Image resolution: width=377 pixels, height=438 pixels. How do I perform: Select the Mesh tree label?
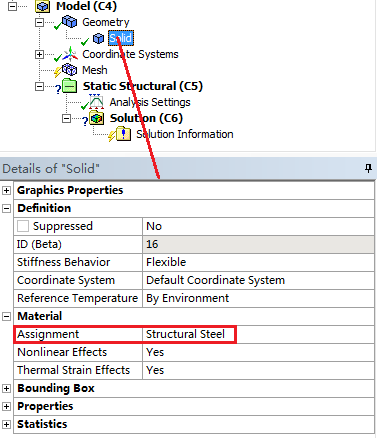point(95,70)
